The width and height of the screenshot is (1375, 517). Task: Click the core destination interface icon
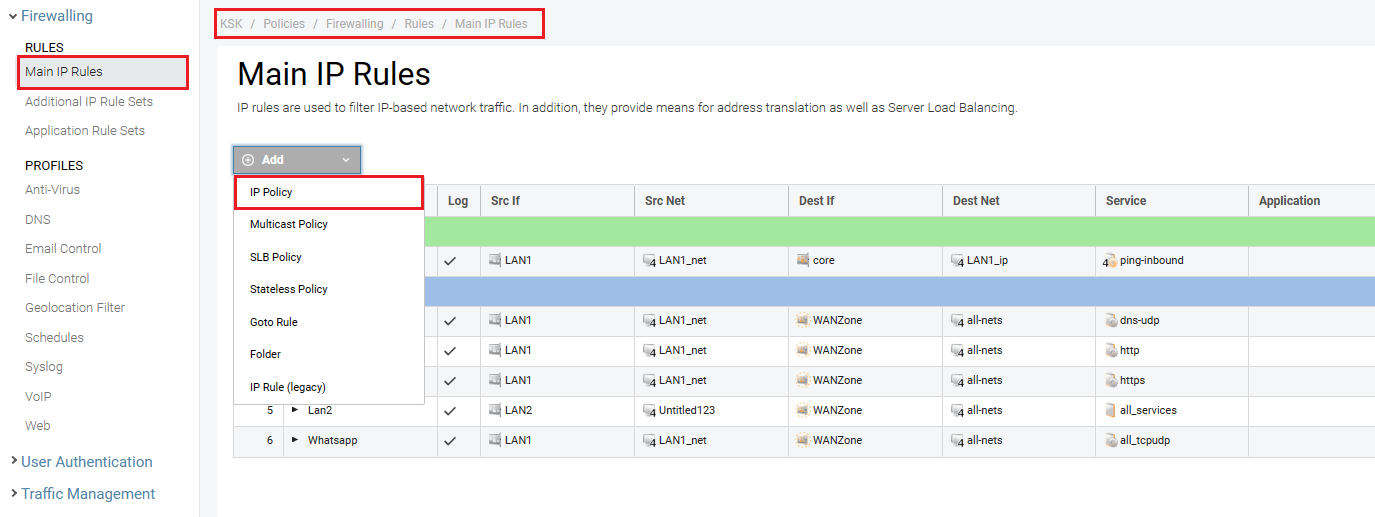pos(803,261)
